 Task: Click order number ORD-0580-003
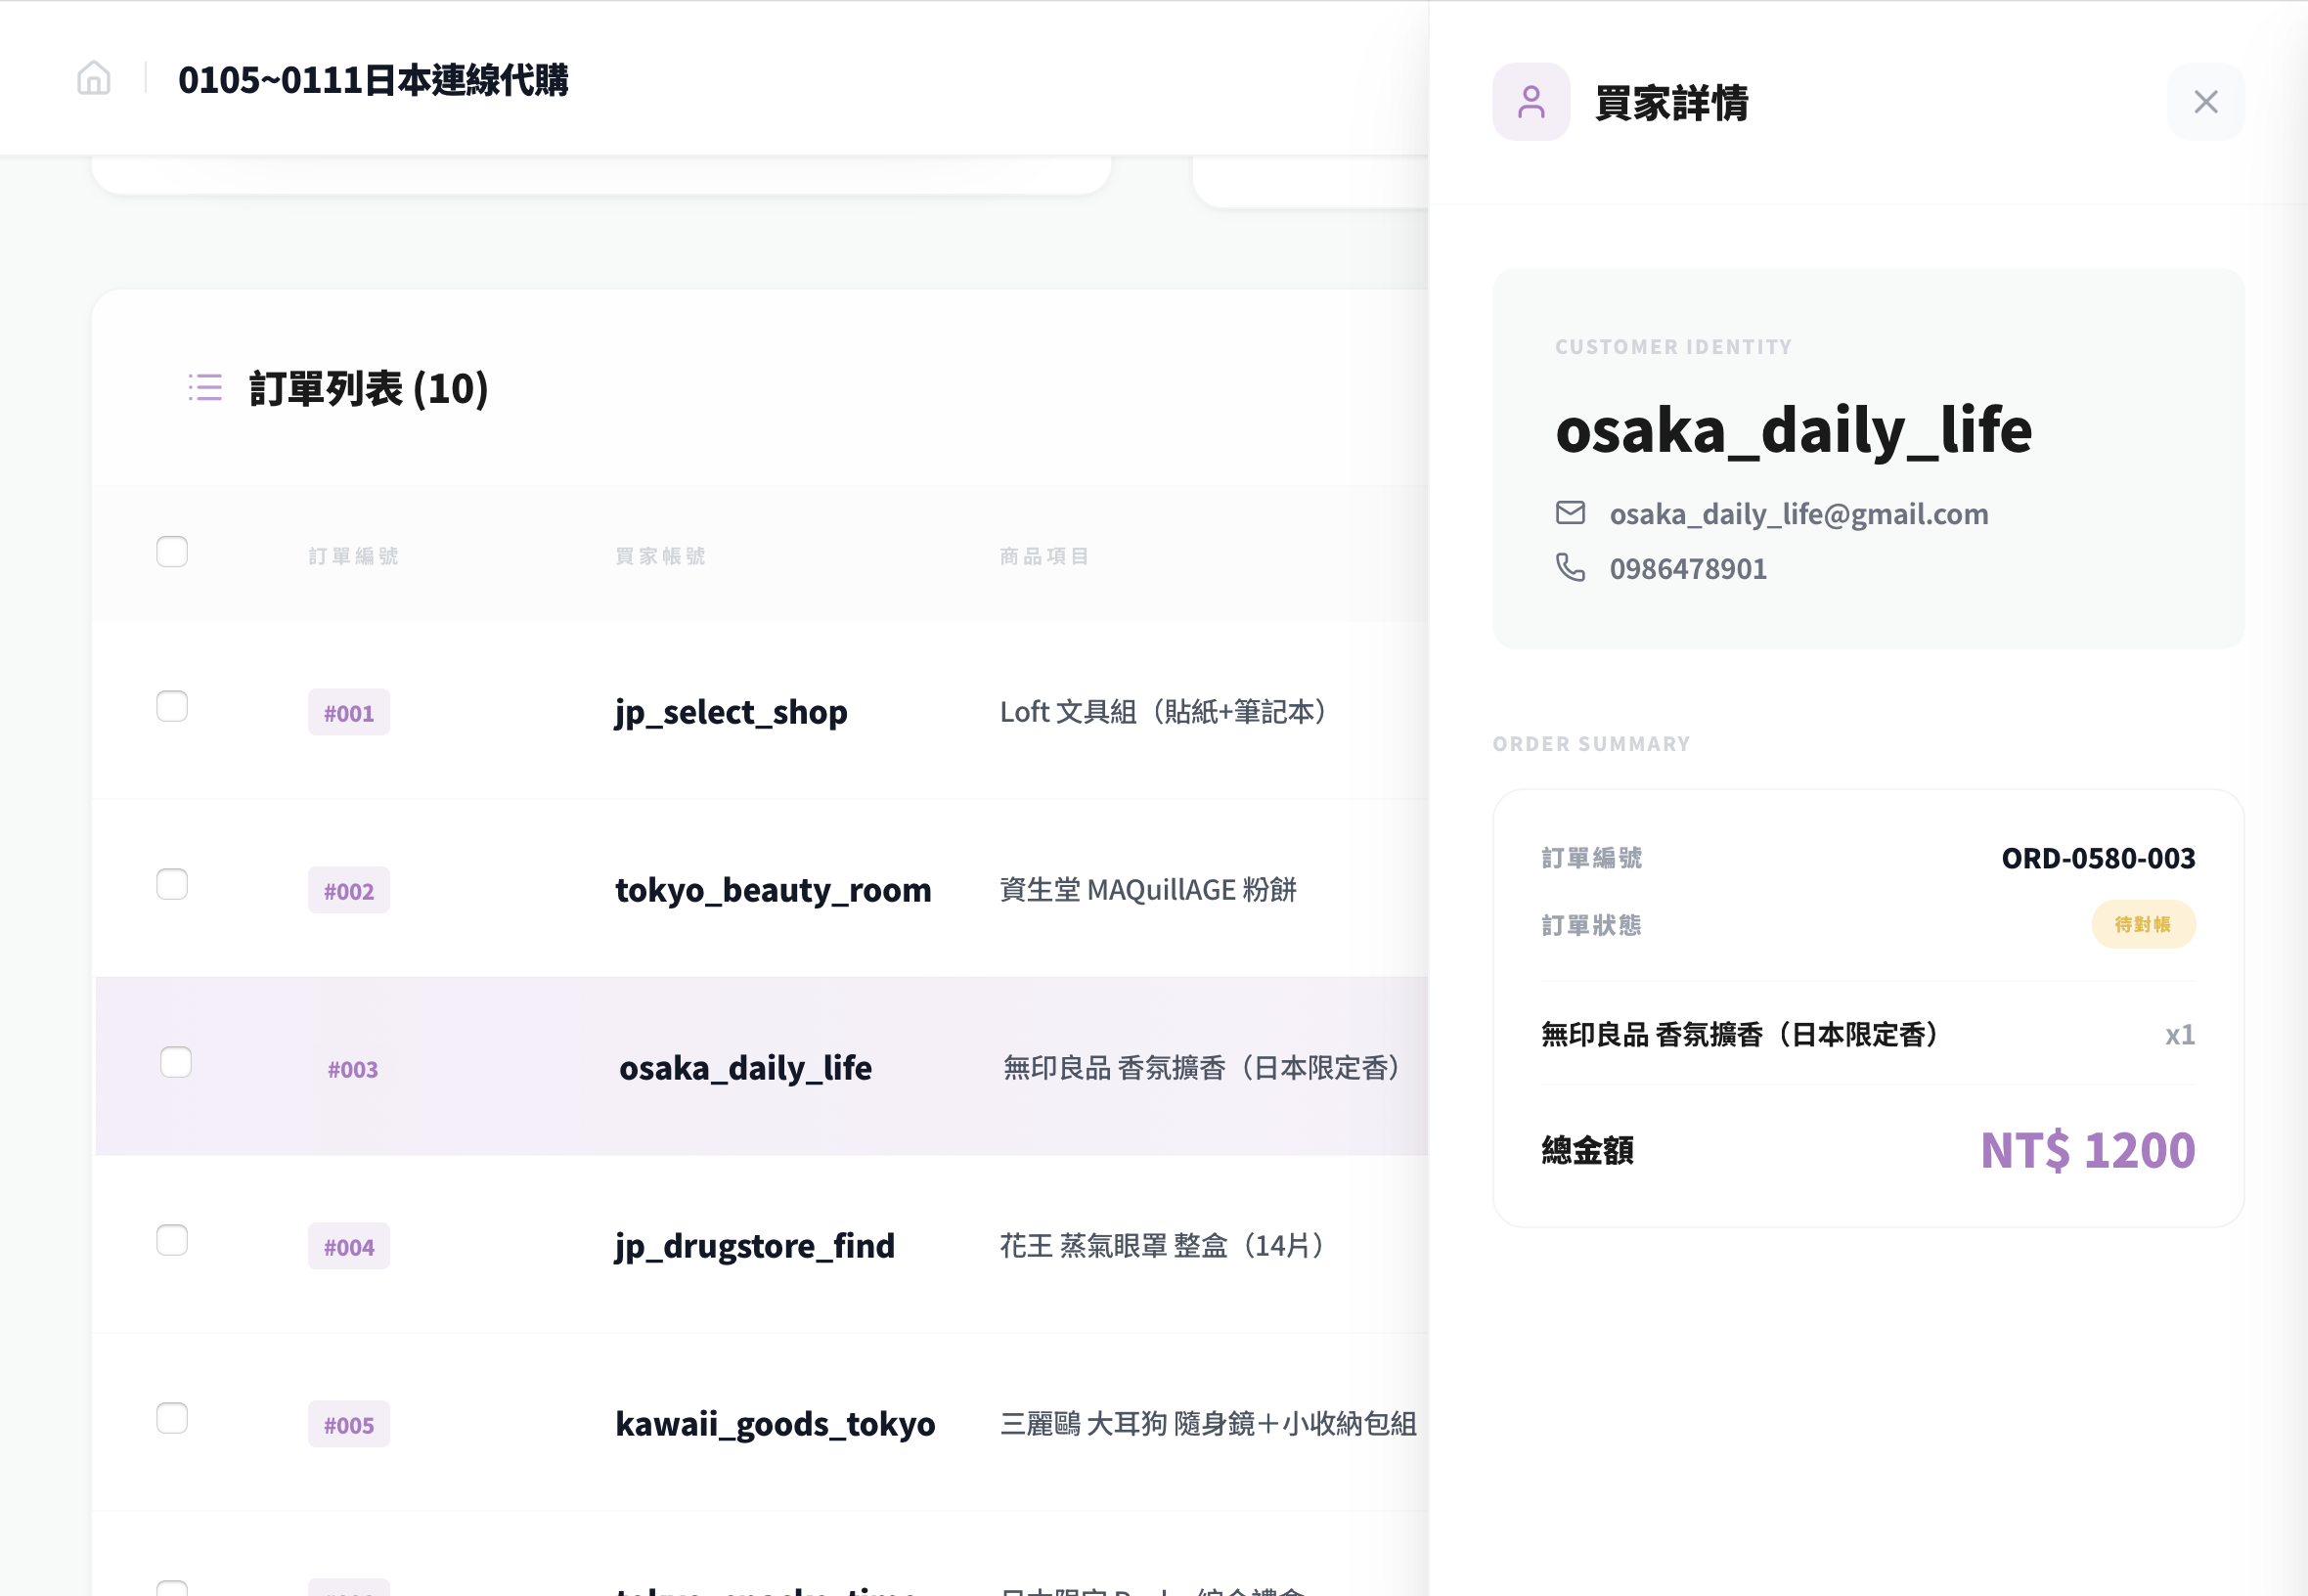(2097, 858)
